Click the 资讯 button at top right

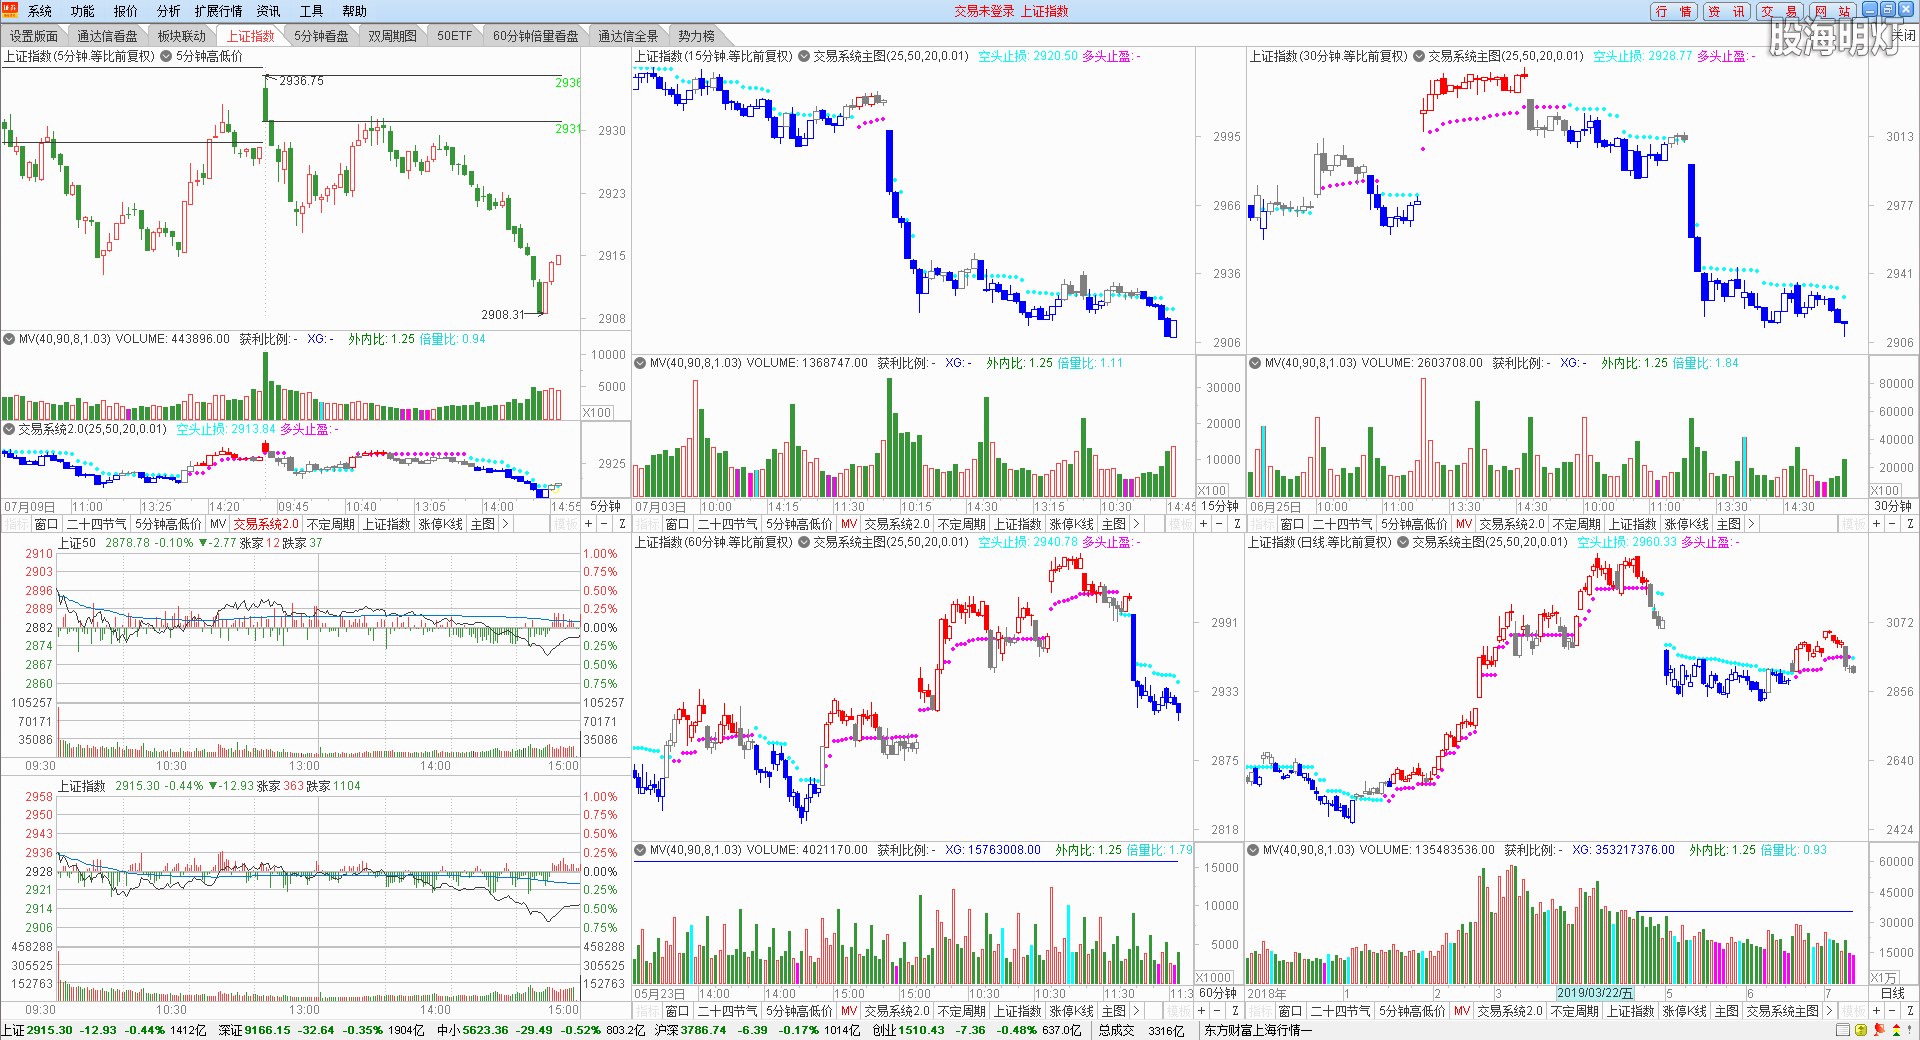[x=1727, y=11]
